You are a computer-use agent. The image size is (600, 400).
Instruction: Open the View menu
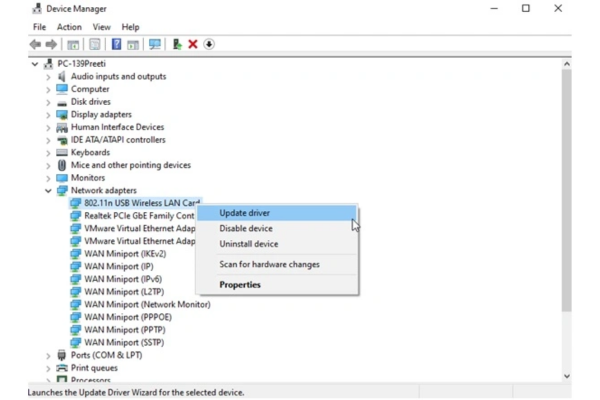(x=101, y=27)
